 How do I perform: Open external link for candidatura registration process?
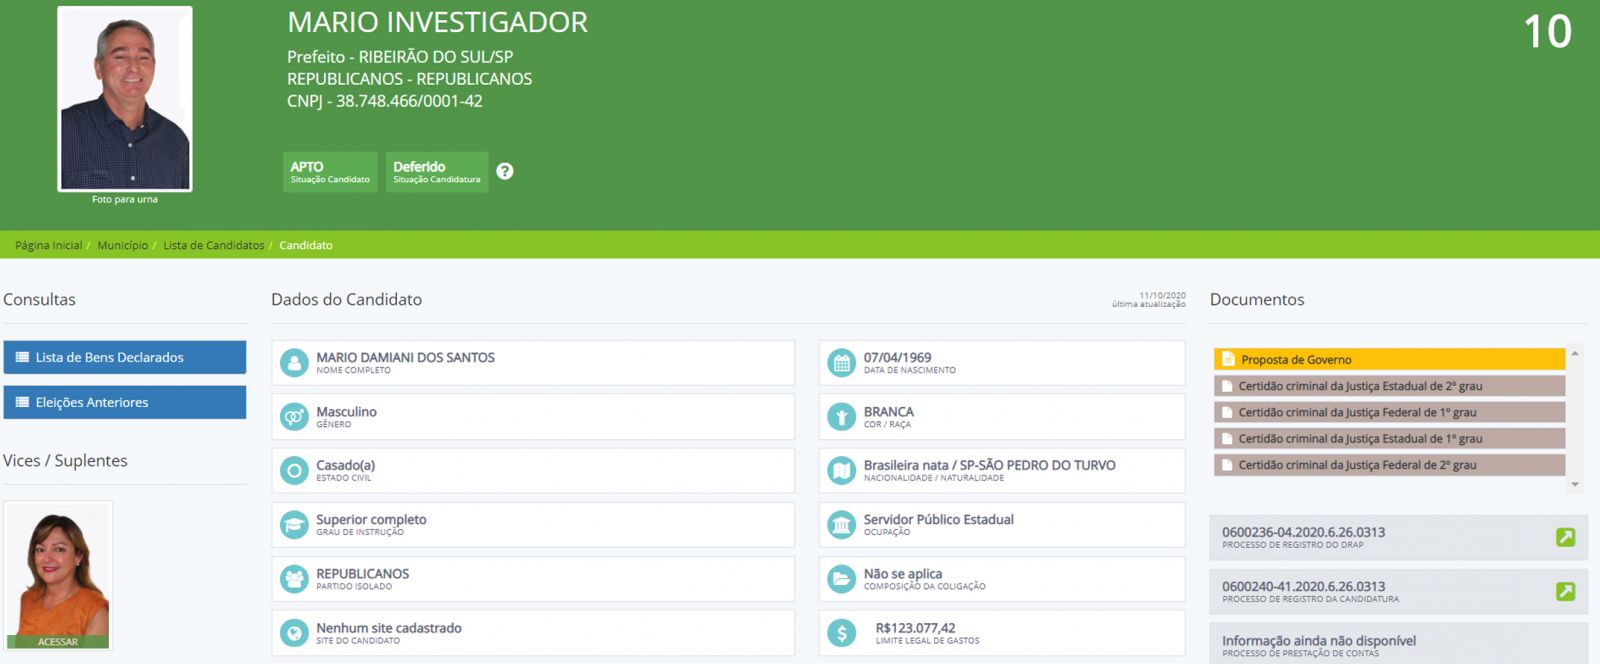1565,591
